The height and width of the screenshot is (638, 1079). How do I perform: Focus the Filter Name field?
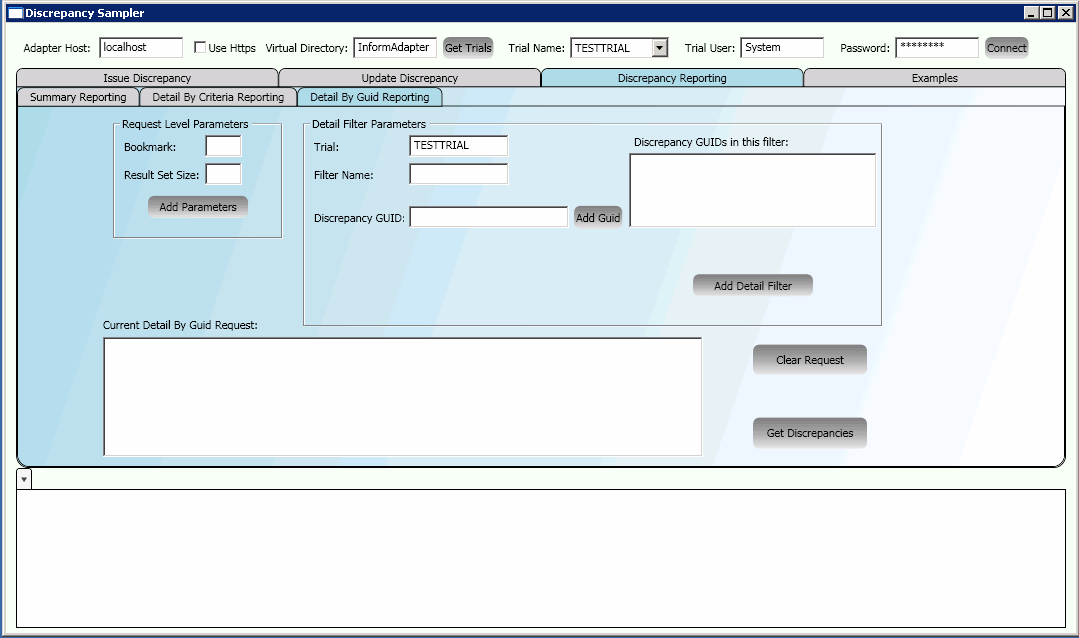point(458,174)
